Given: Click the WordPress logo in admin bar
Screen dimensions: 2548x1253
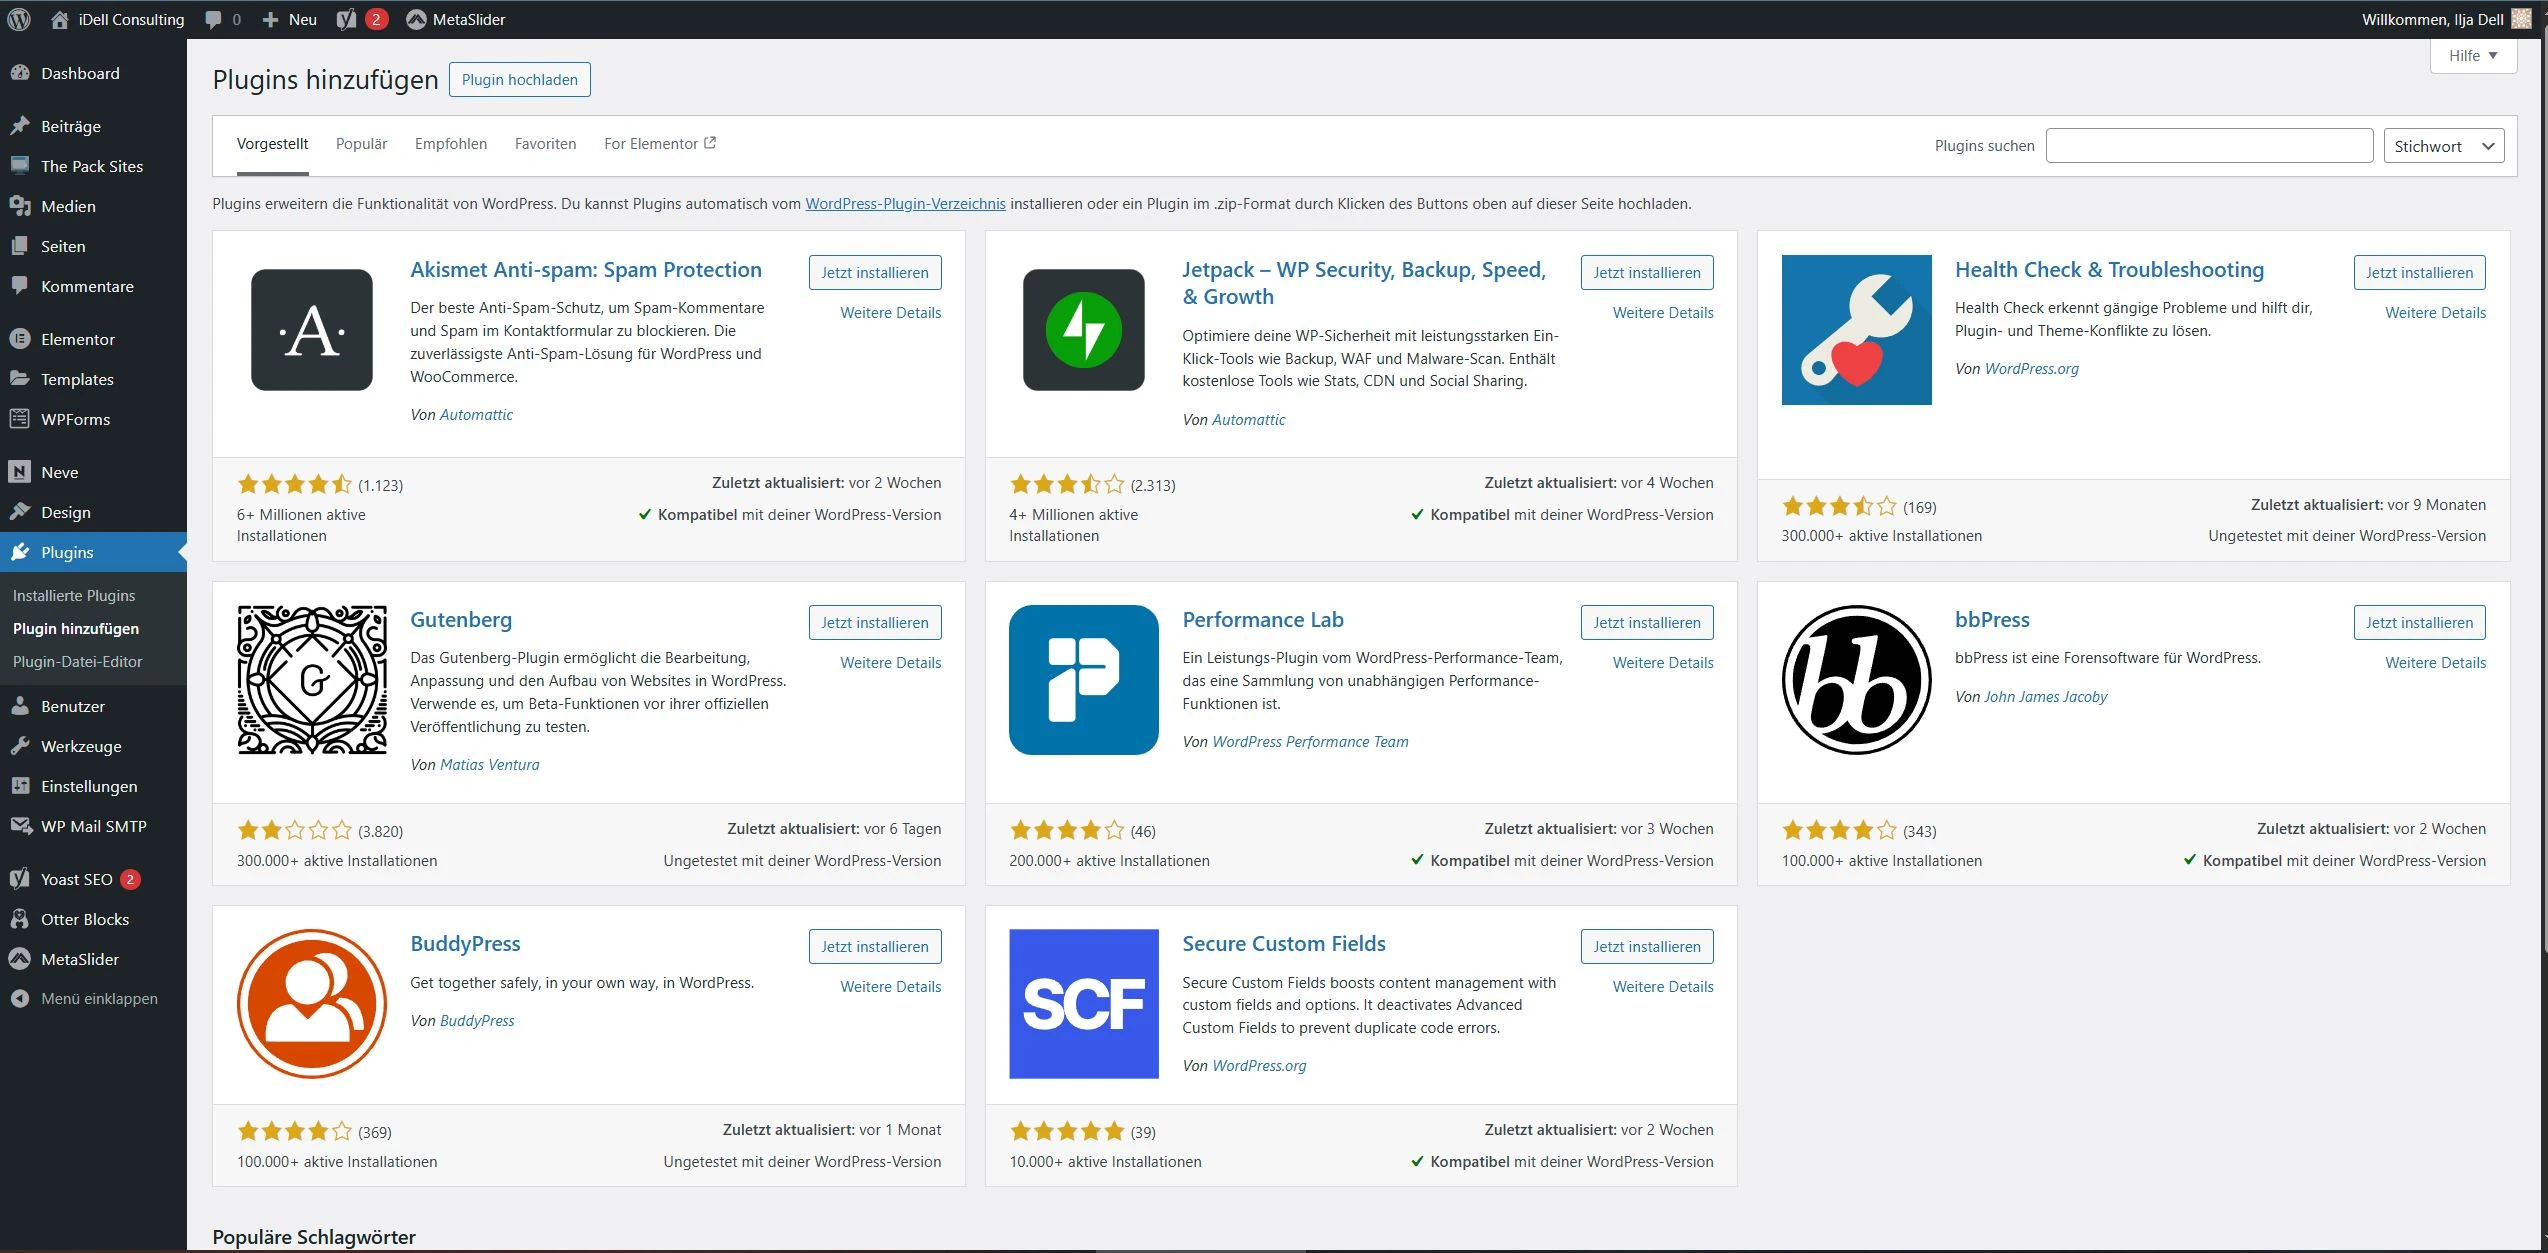Looking at the screenshot, I should pyautogui.click(x=19, y=19).
